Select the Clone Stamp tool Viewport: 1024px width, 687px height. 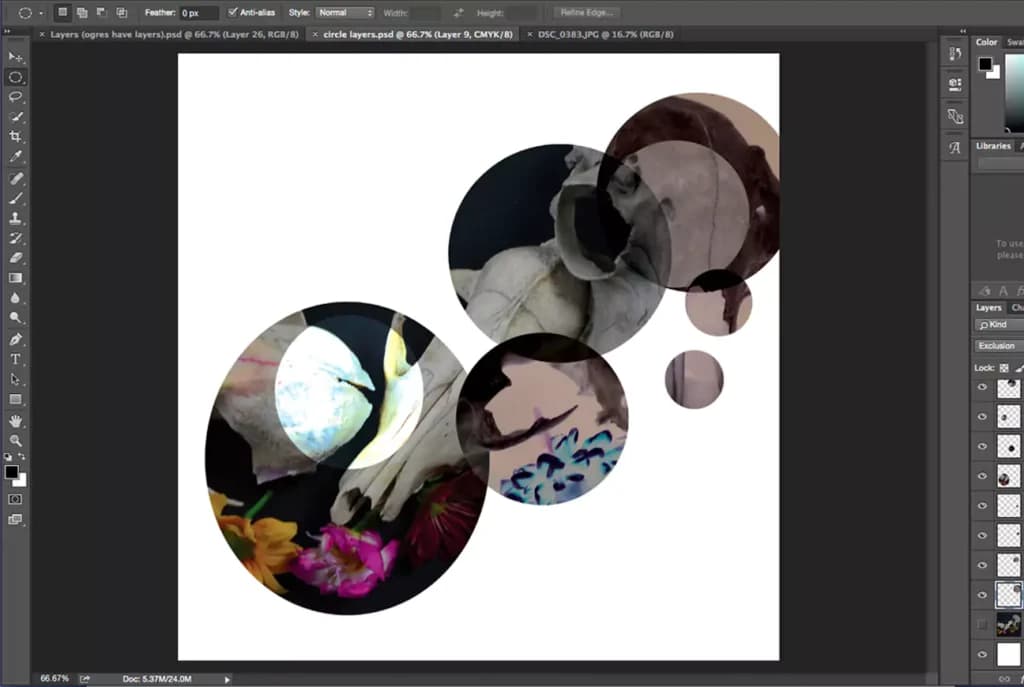[16, 218]
